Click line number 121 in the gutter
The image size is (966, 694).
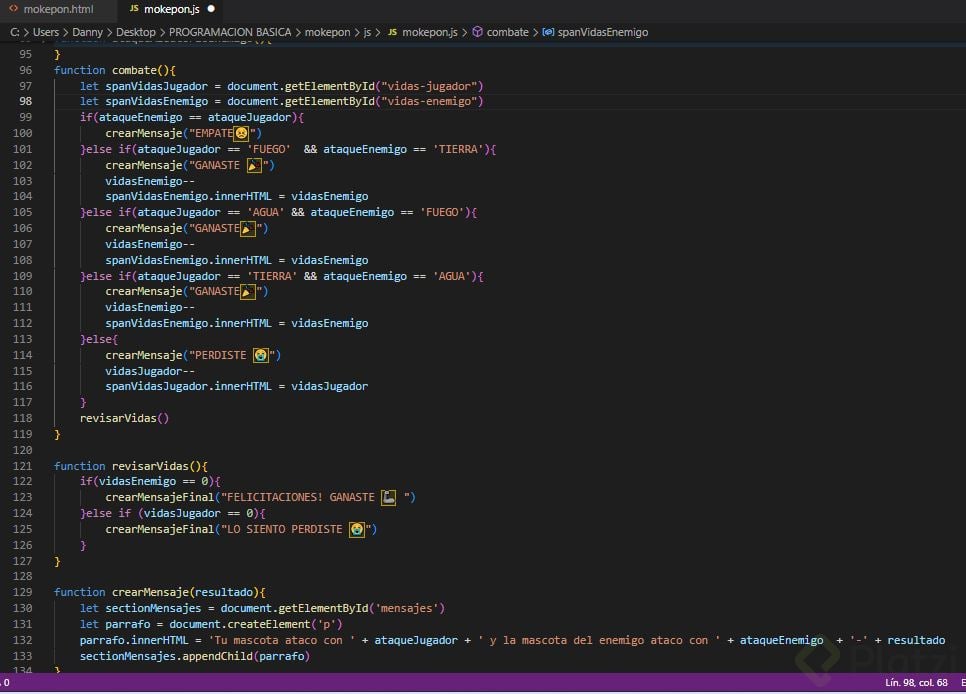click(x=23, y=466)
